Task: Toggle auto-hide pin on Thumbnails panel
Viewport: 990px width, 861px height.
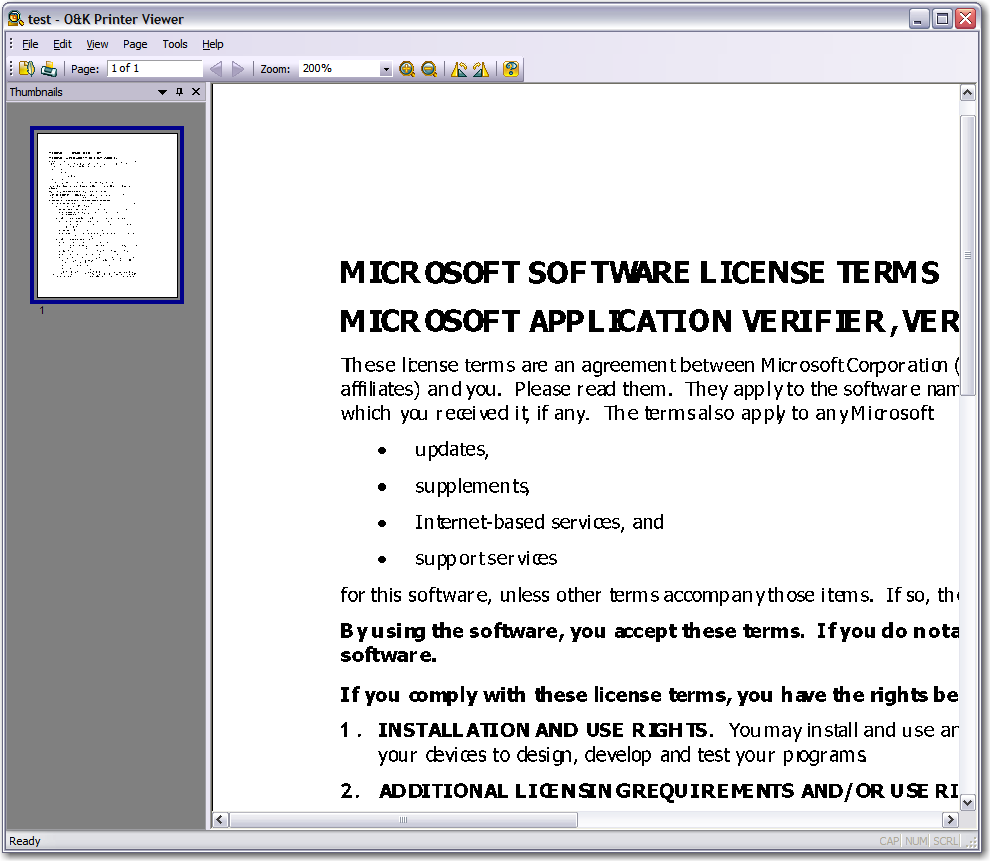Action: pyautogui.click(x=179, y=92)
